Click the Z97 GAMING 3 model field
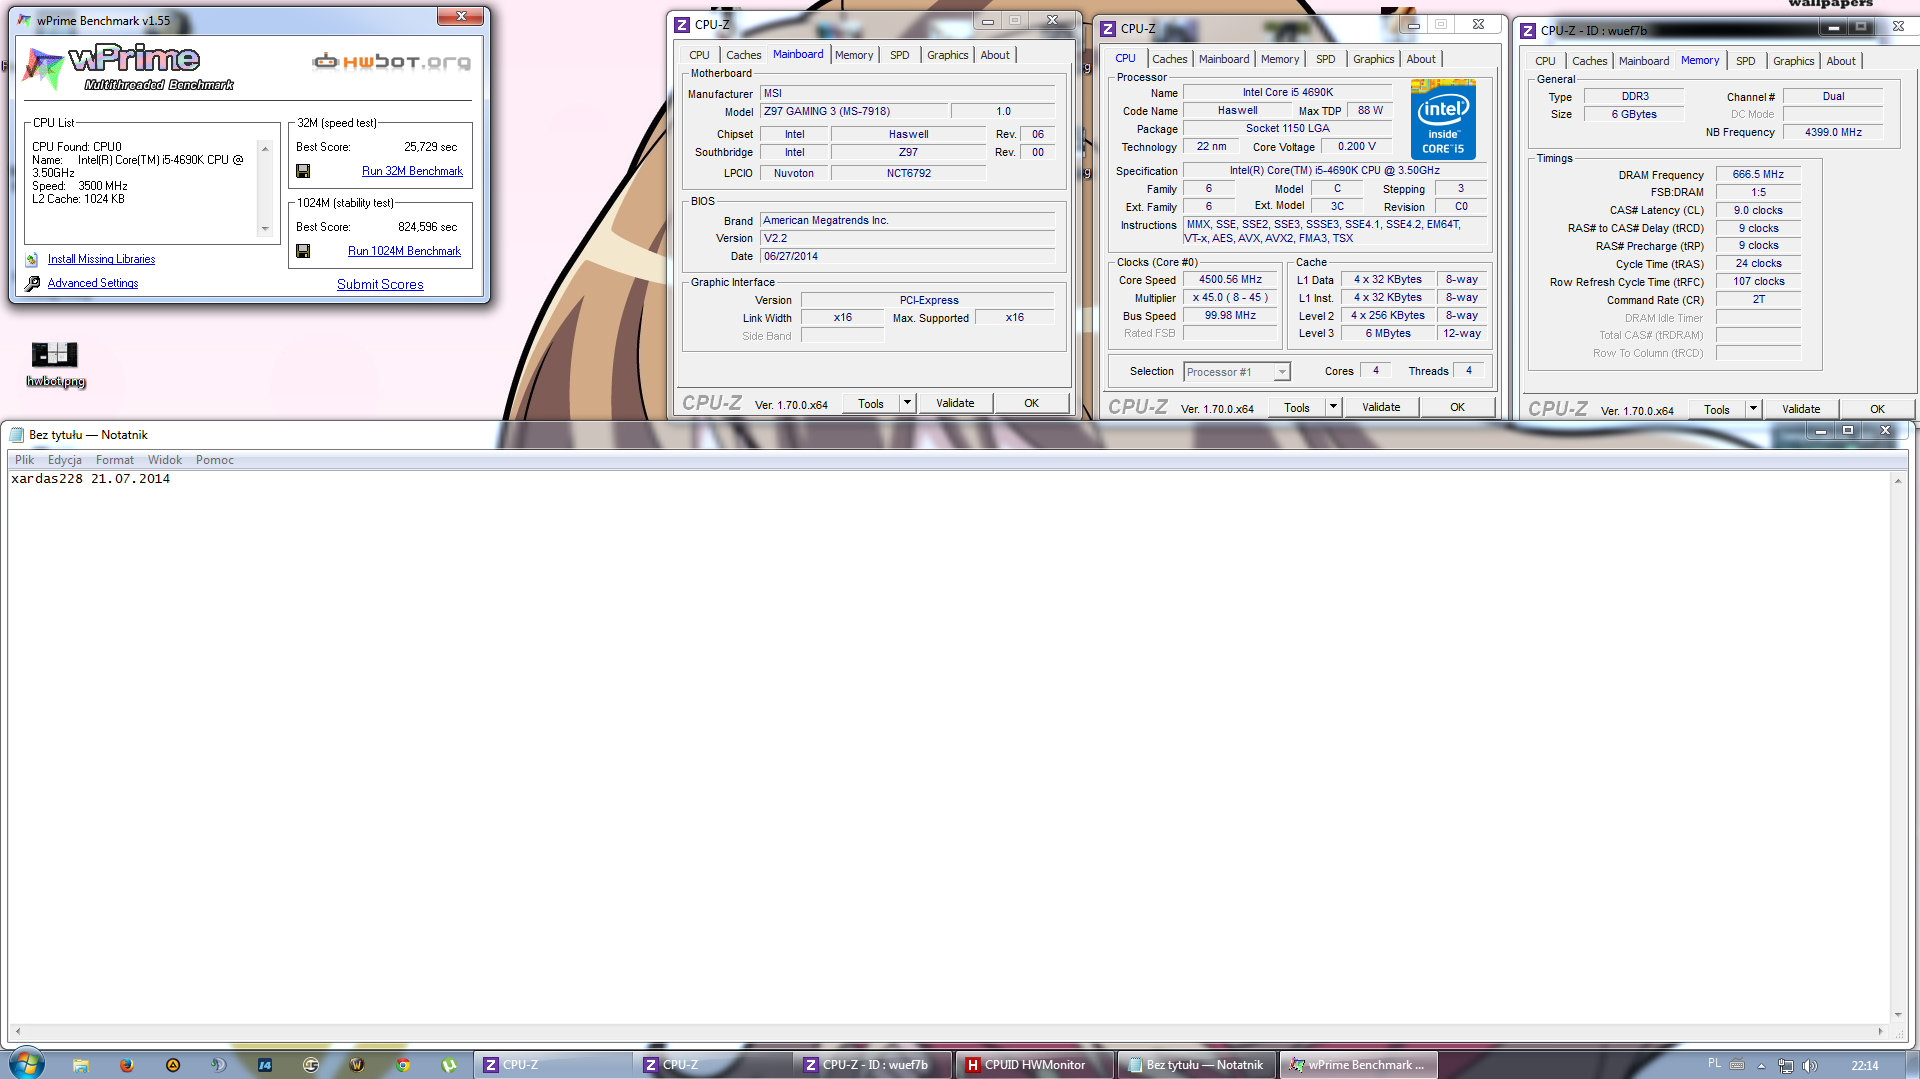The width and height of the screenshot is (1920, 1079). [853, 111]
